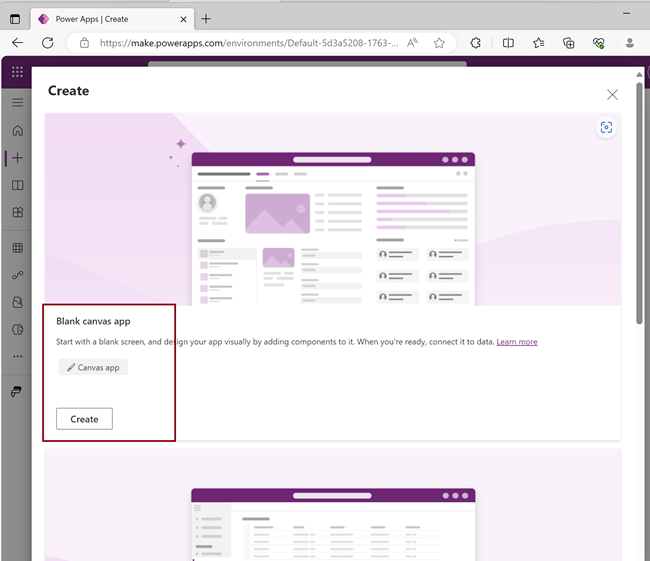This screenshot has width=650, height=561.
Task: Open the browser profile icon
Action: tap(629, 43)
